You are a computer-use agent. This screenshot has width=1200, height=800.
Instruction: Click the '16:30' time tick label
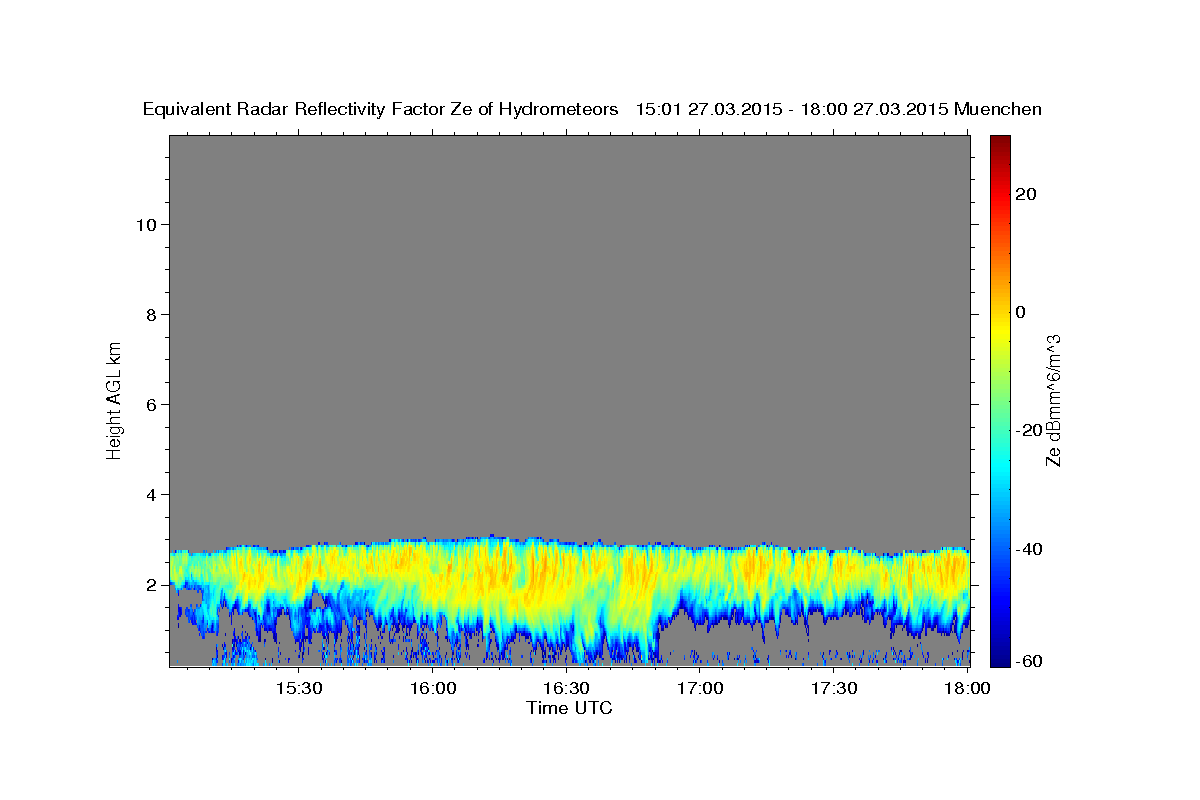coord(566,688)
